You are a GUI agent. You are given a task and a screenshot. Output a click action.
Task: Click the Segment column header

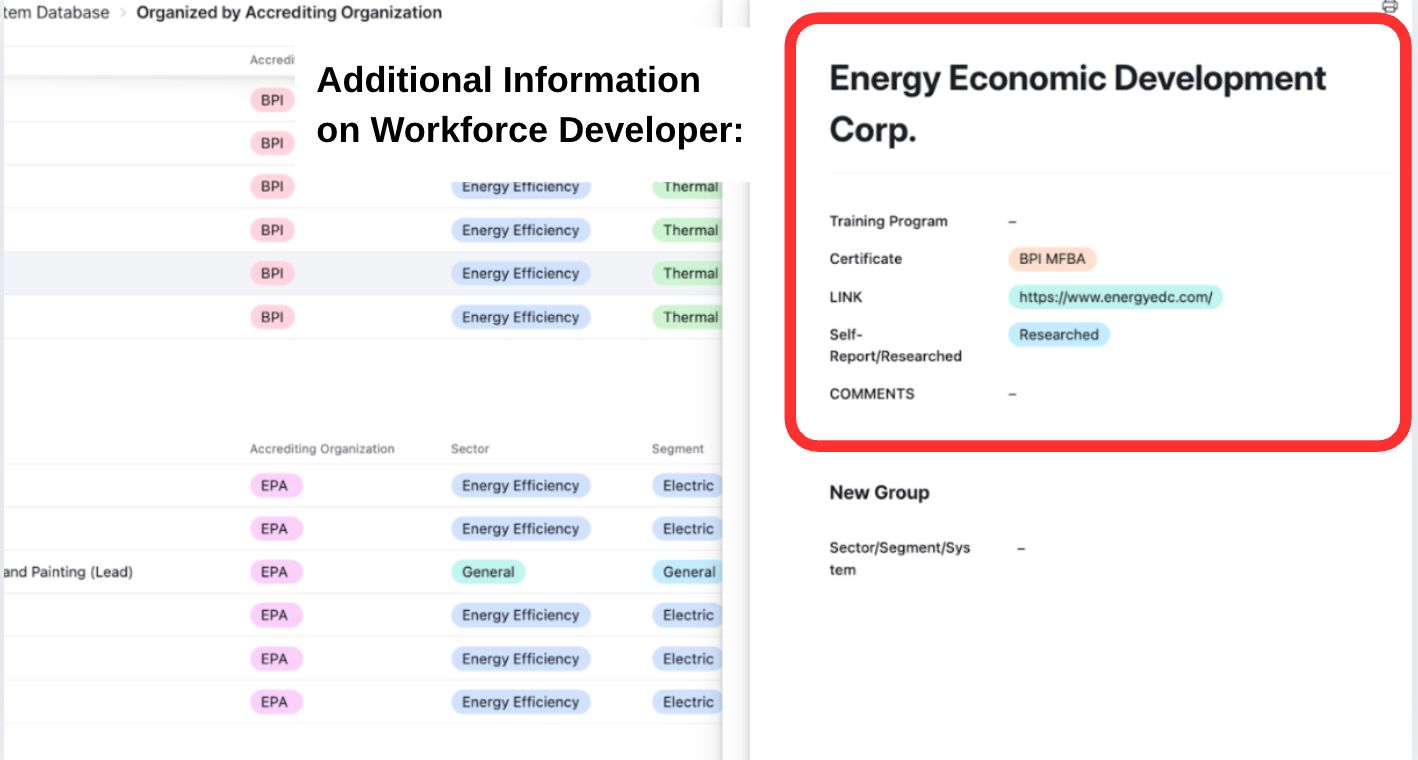[x=678, y=449]
